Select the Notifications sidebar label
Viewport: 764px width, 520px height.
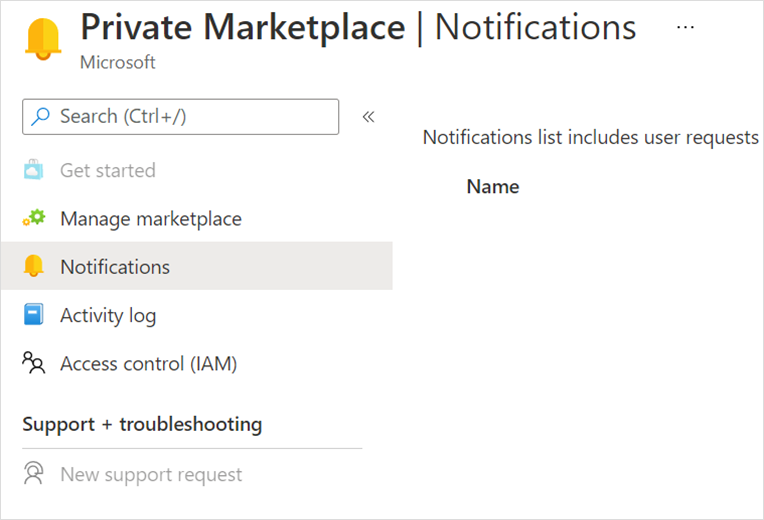115,267
